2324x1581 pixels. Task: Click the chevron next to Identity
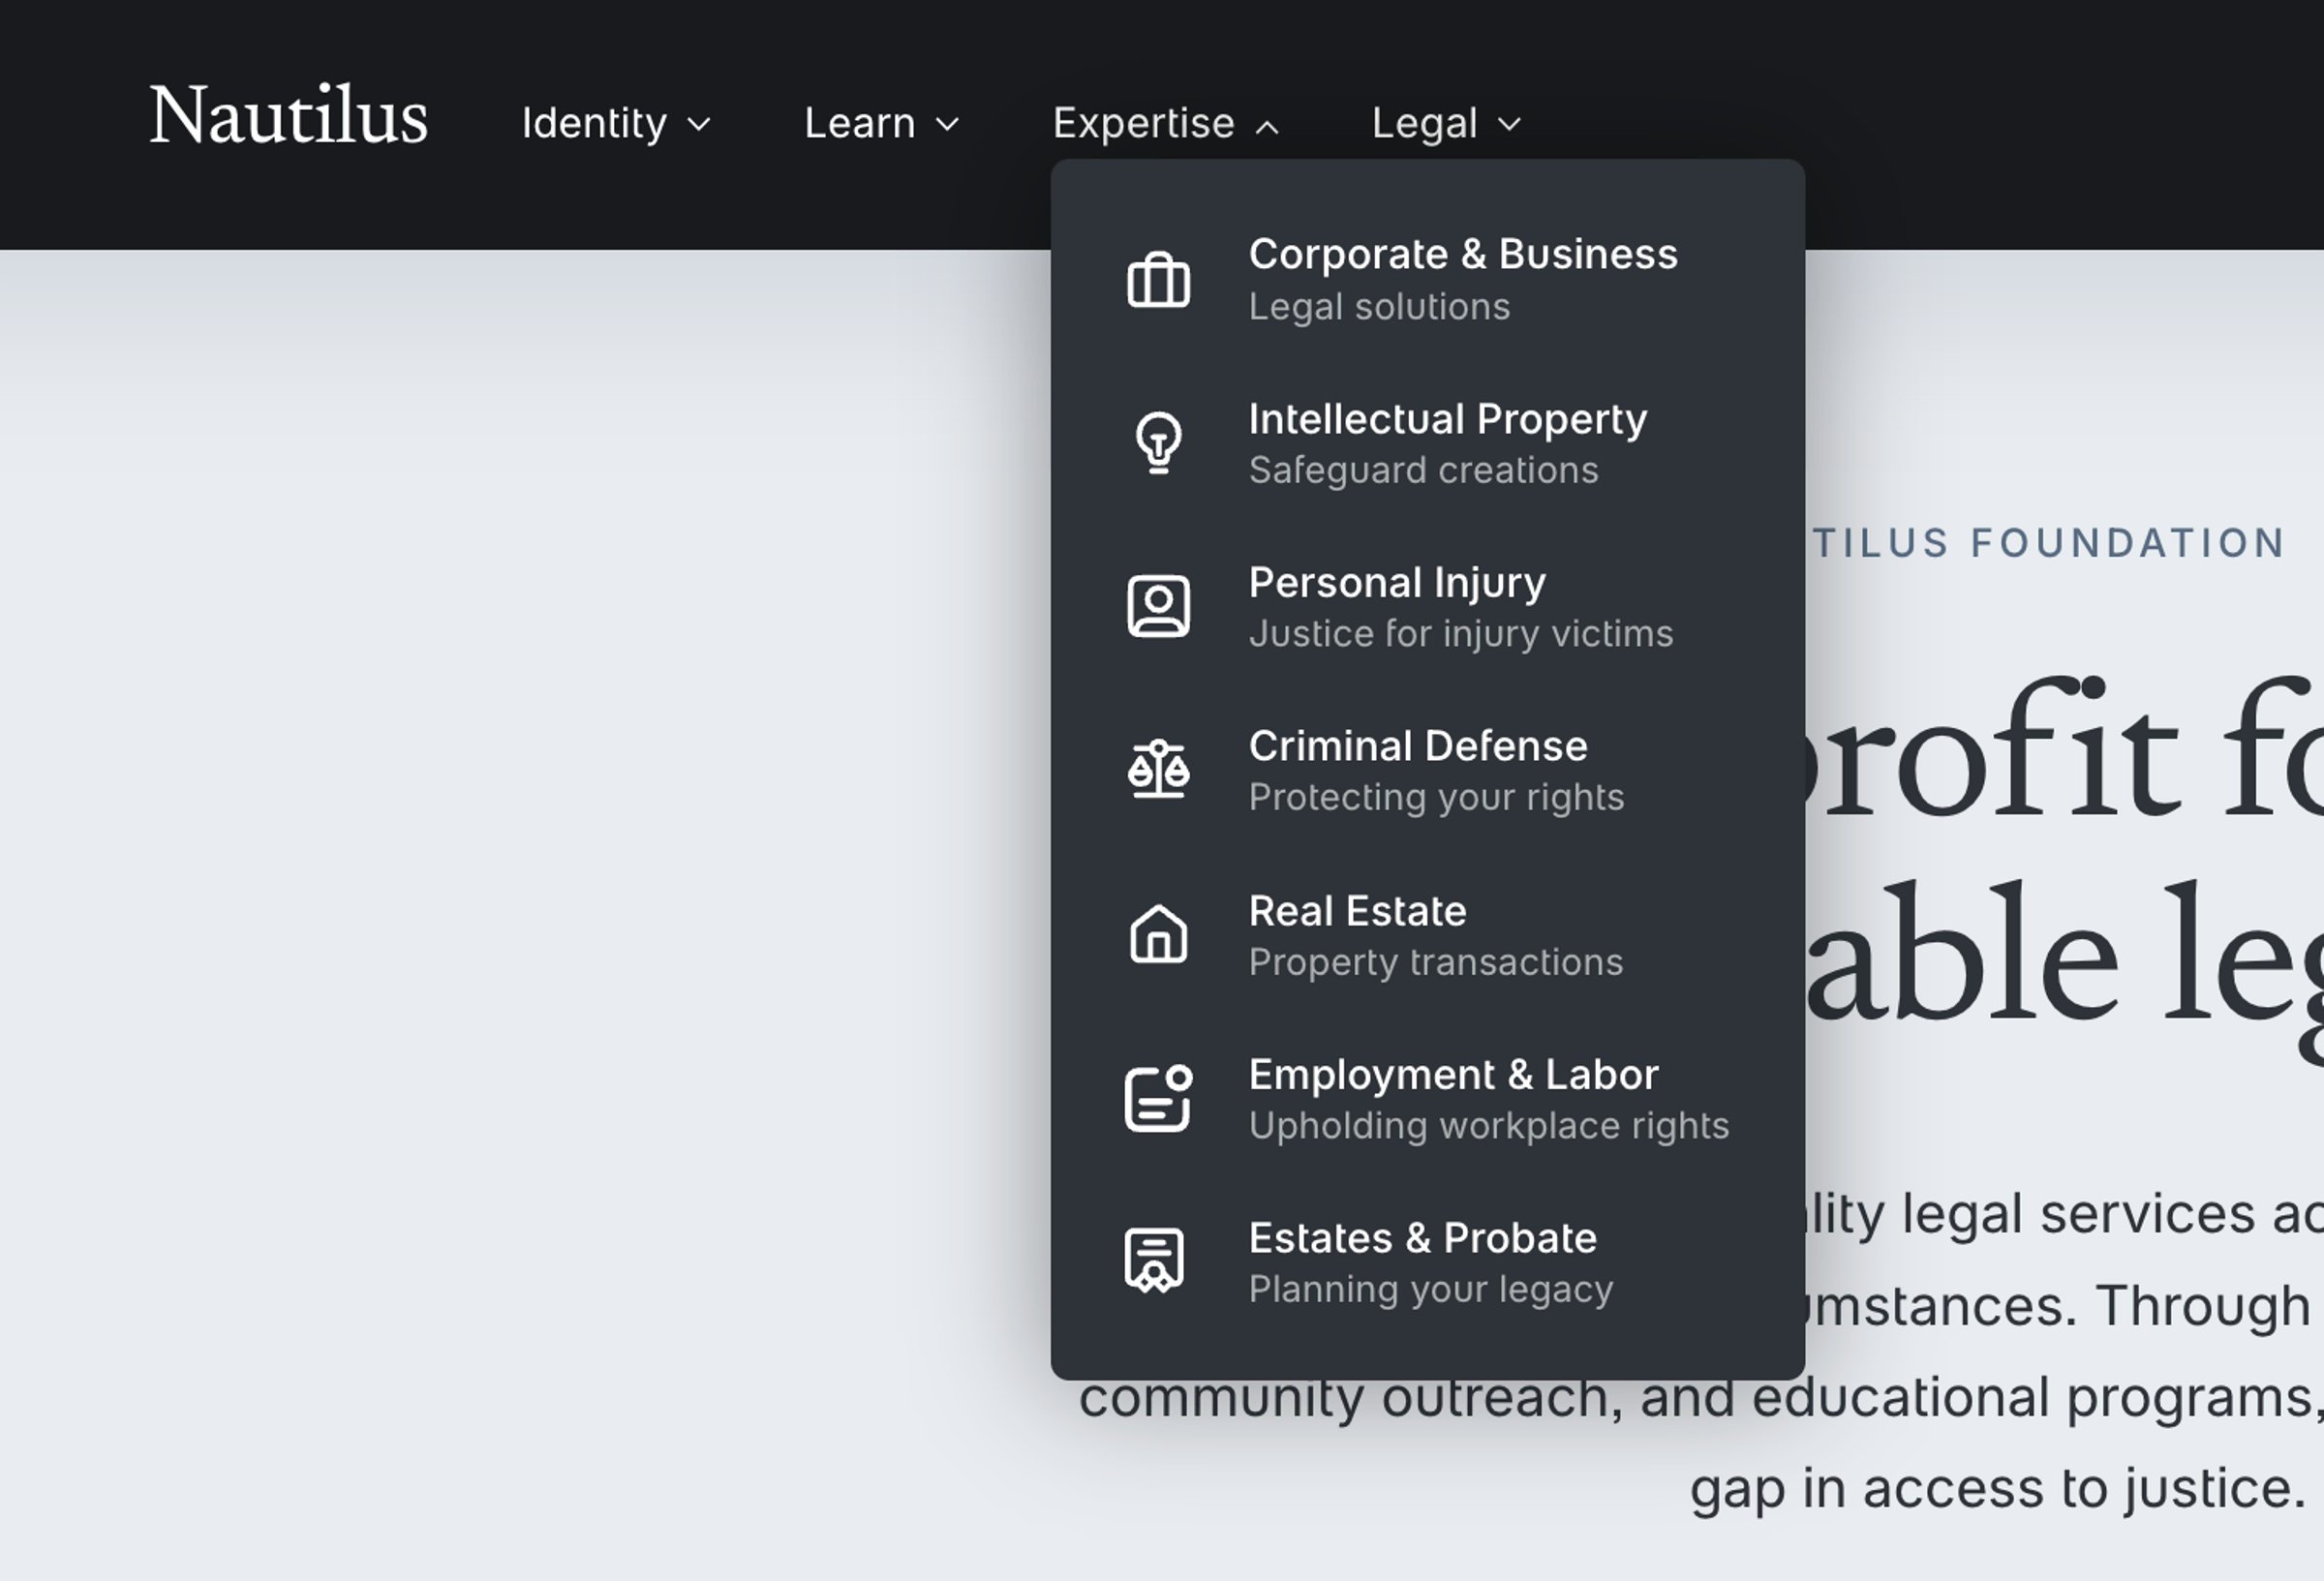click(699, 125)
